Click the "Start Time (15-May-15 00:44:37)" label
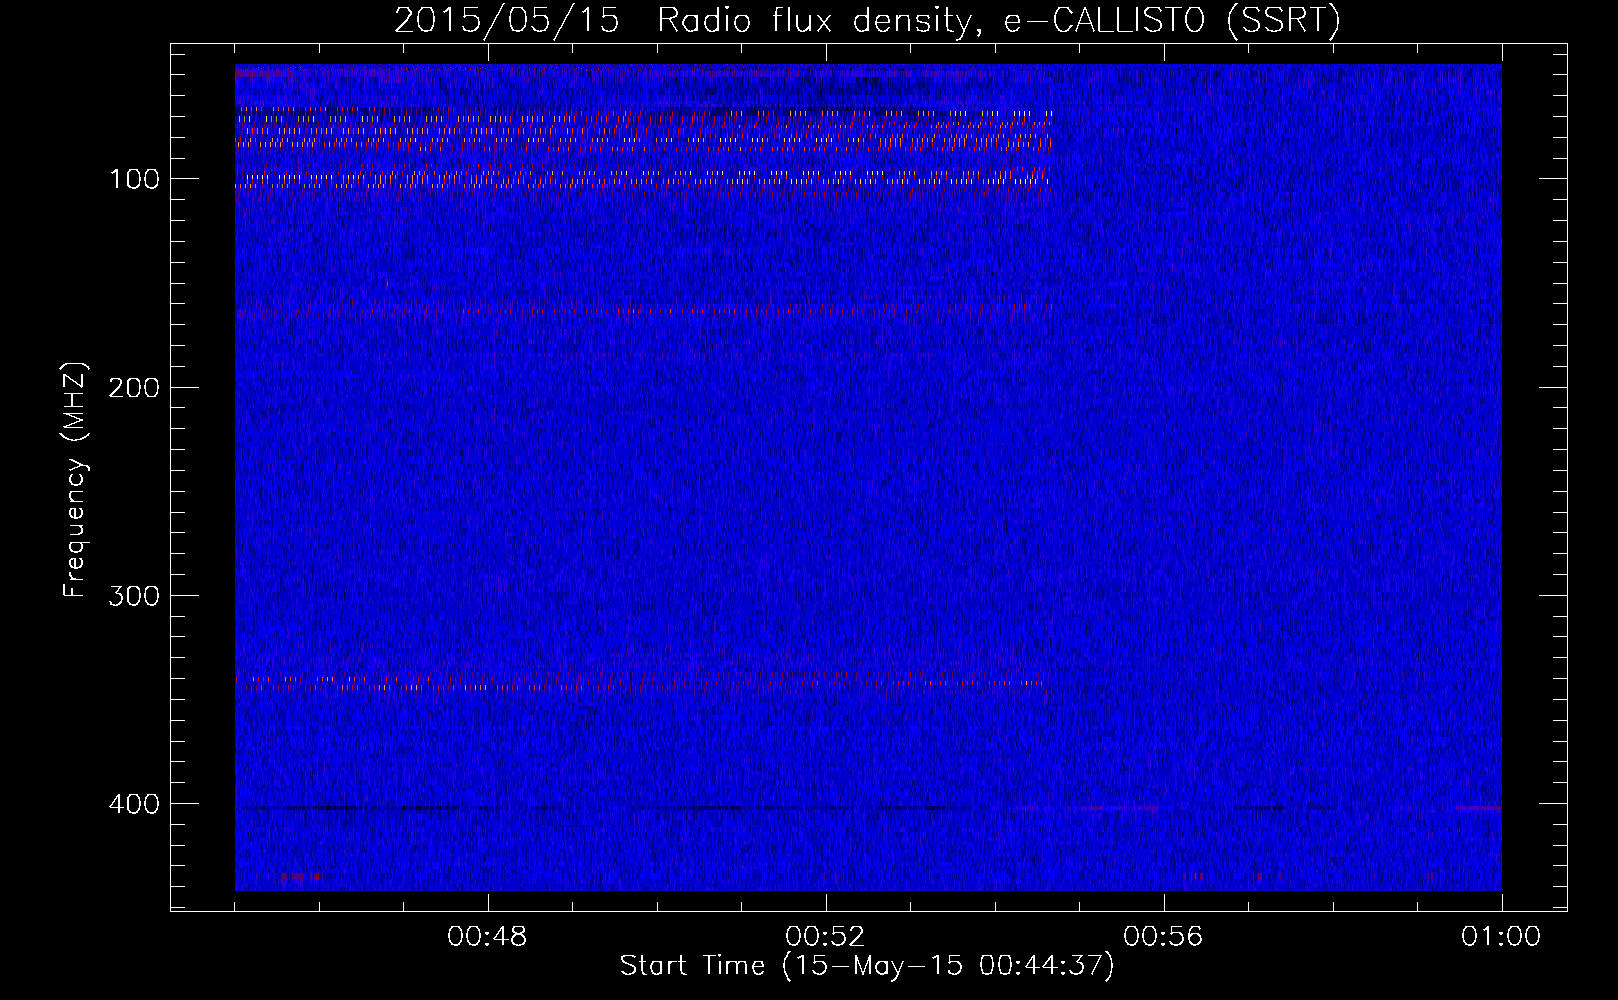The image size is (1618, 1000). [x=867, y=966]
